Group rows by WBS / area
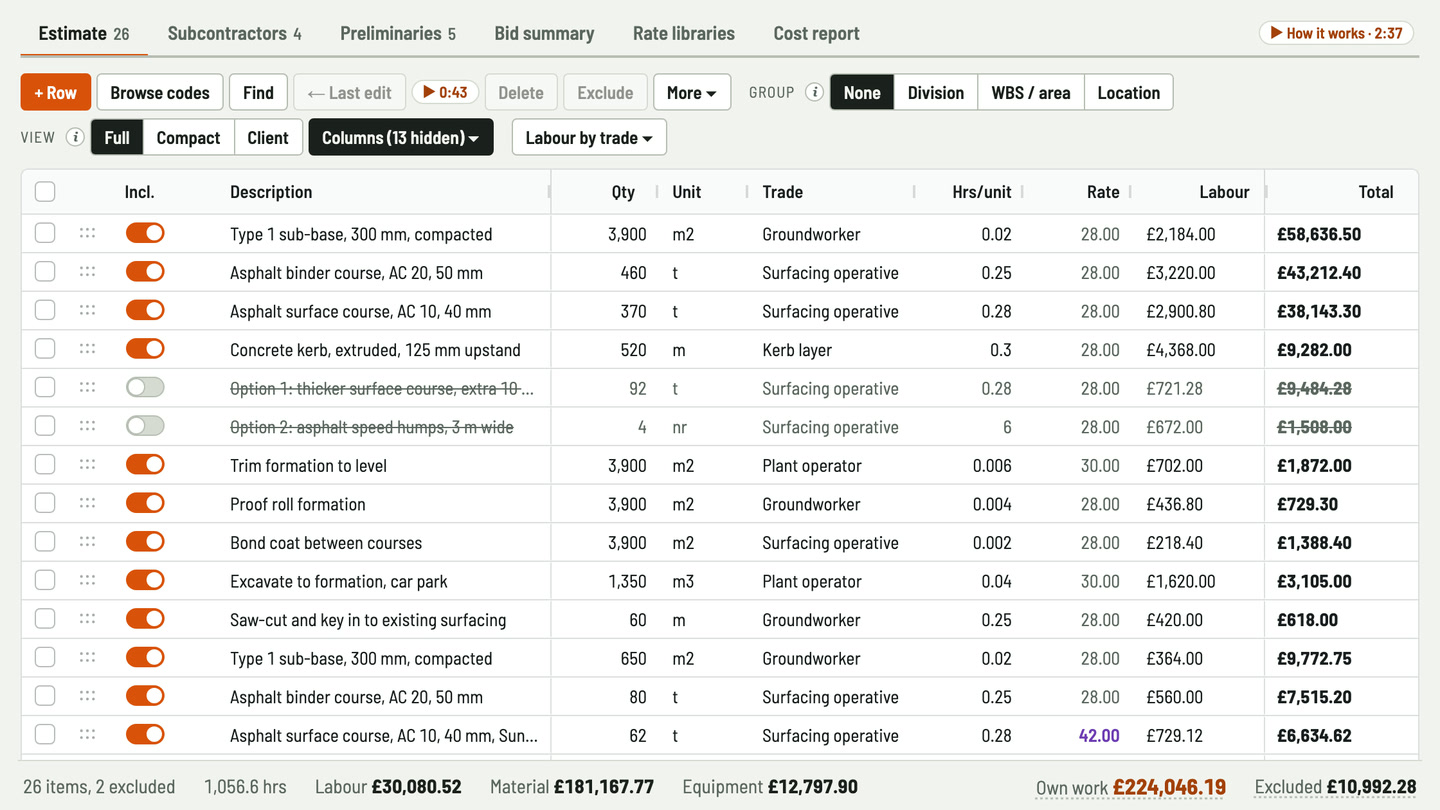Viewport: 1440px width, 810px height. click(x=1031, y=93)
